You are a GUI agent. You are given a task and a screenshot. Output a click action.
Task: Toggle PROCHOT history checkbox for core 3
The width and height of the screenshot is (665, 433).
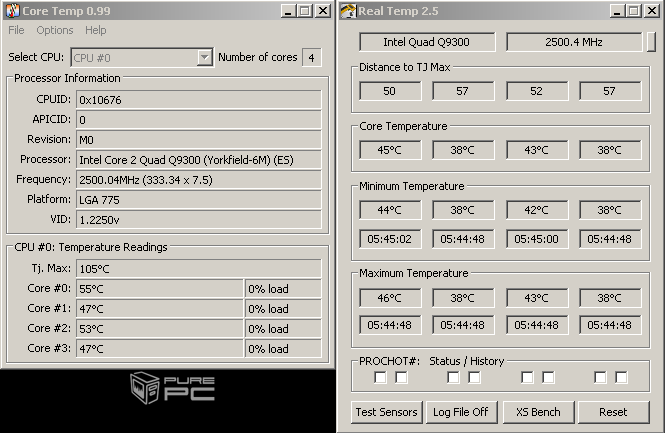click(621, 377)
